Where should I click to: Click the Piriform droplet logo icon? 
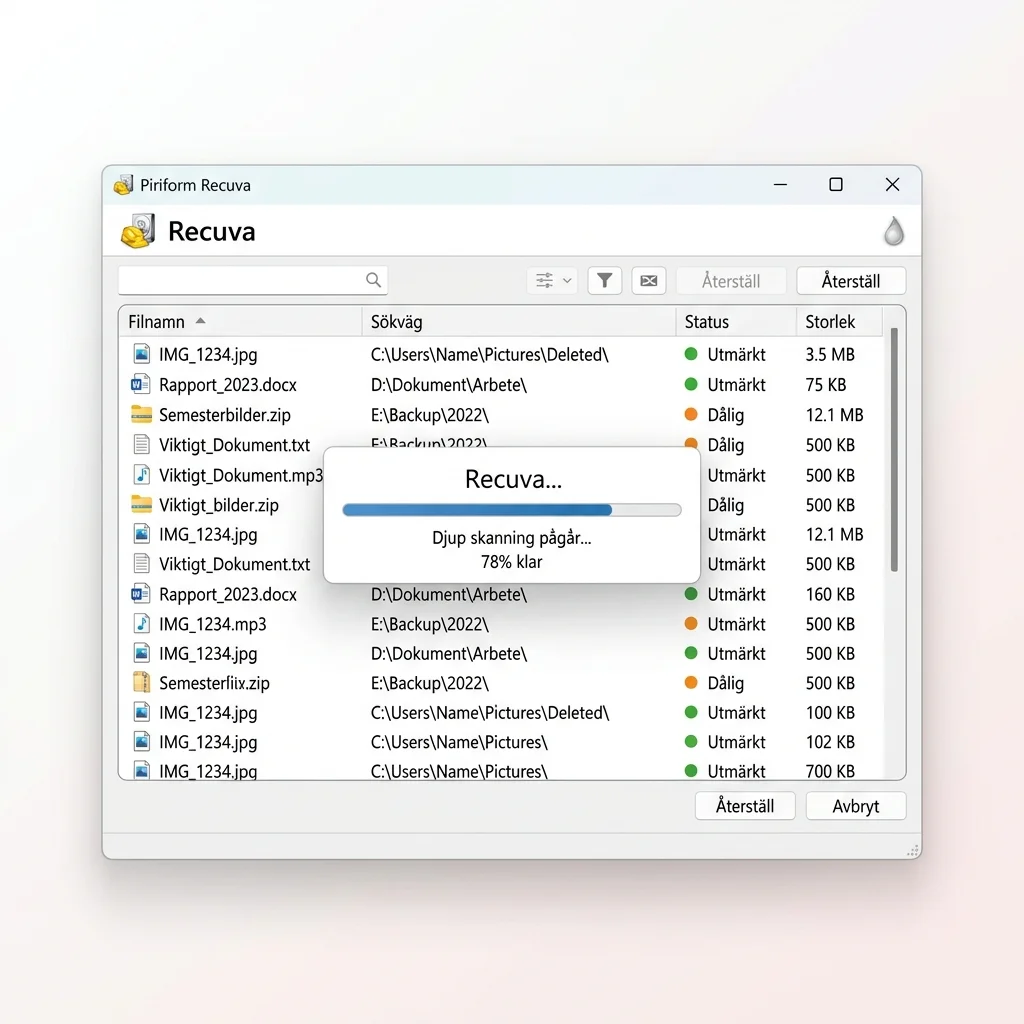pyautogui.click(x=893, y=231)
